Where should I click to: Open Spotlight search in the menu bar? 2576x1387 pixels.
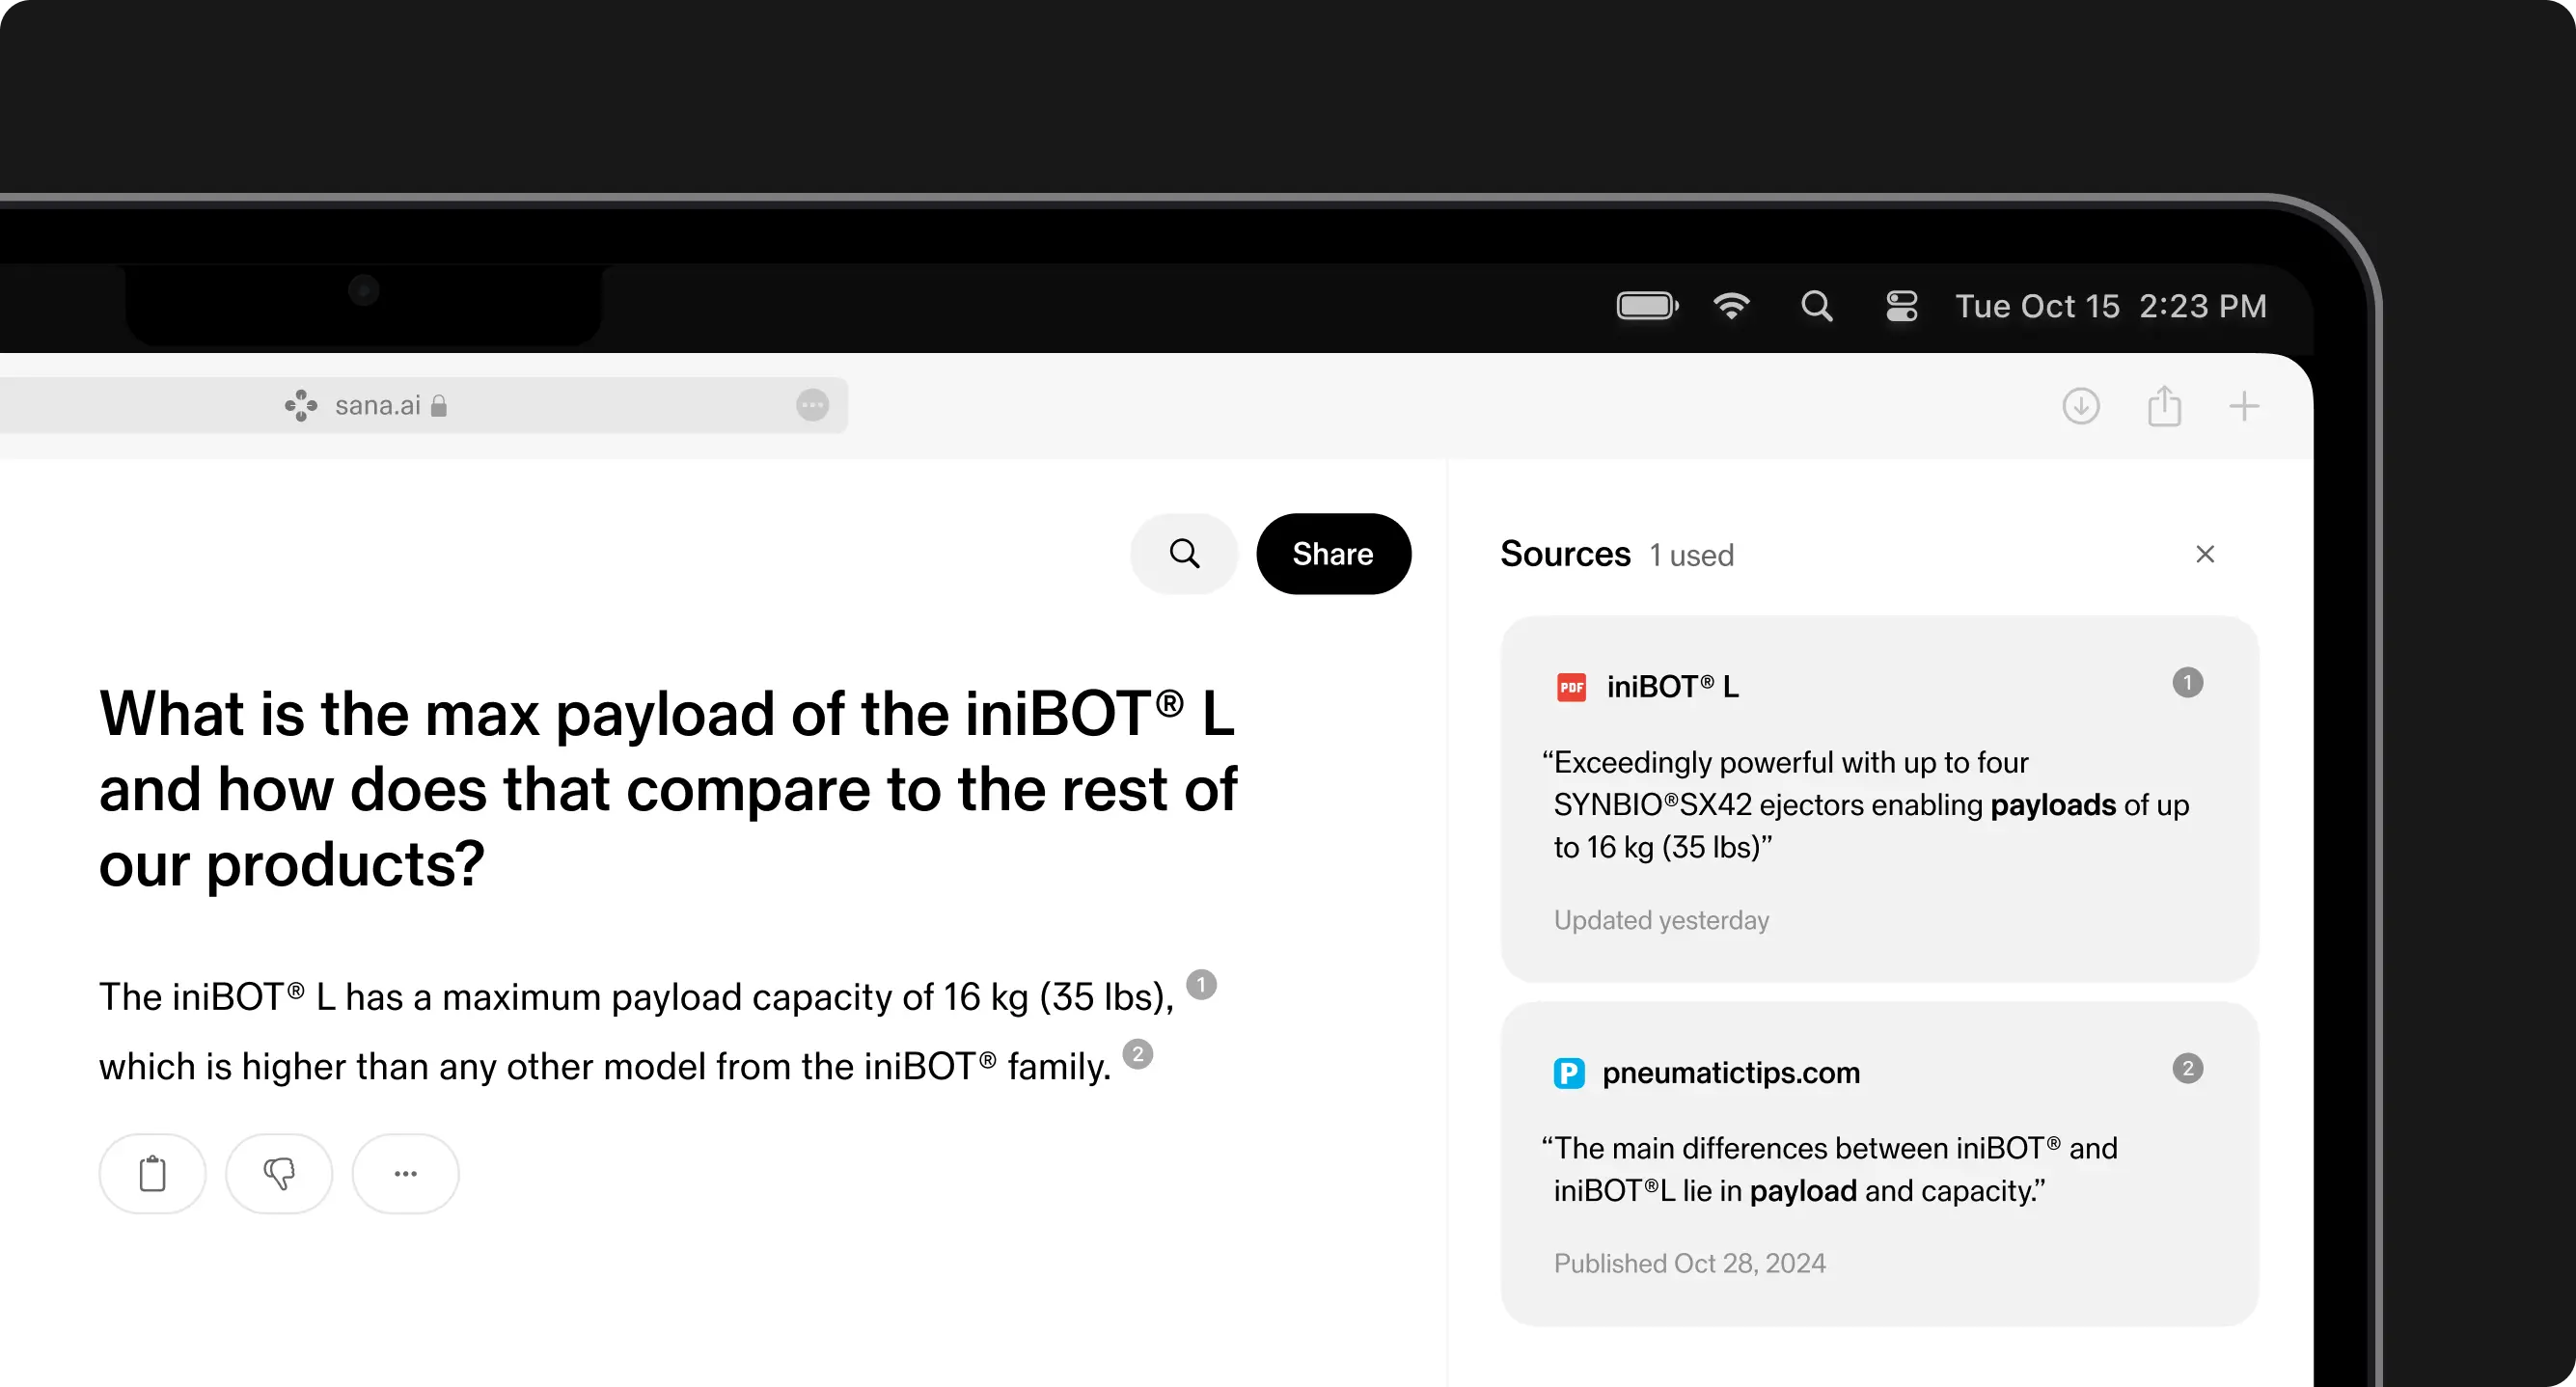(1817, 305)
